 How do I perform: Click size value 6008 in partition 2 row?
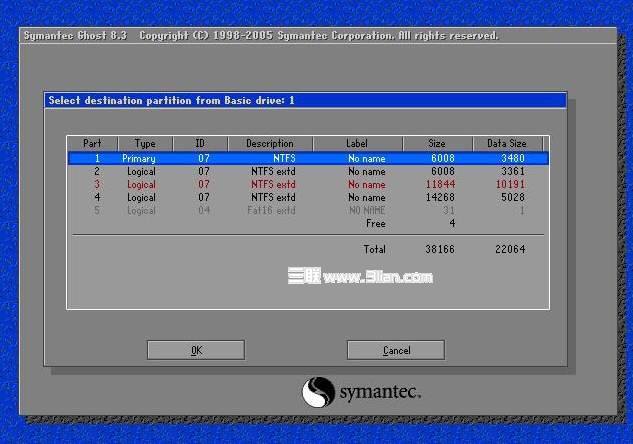443,171
